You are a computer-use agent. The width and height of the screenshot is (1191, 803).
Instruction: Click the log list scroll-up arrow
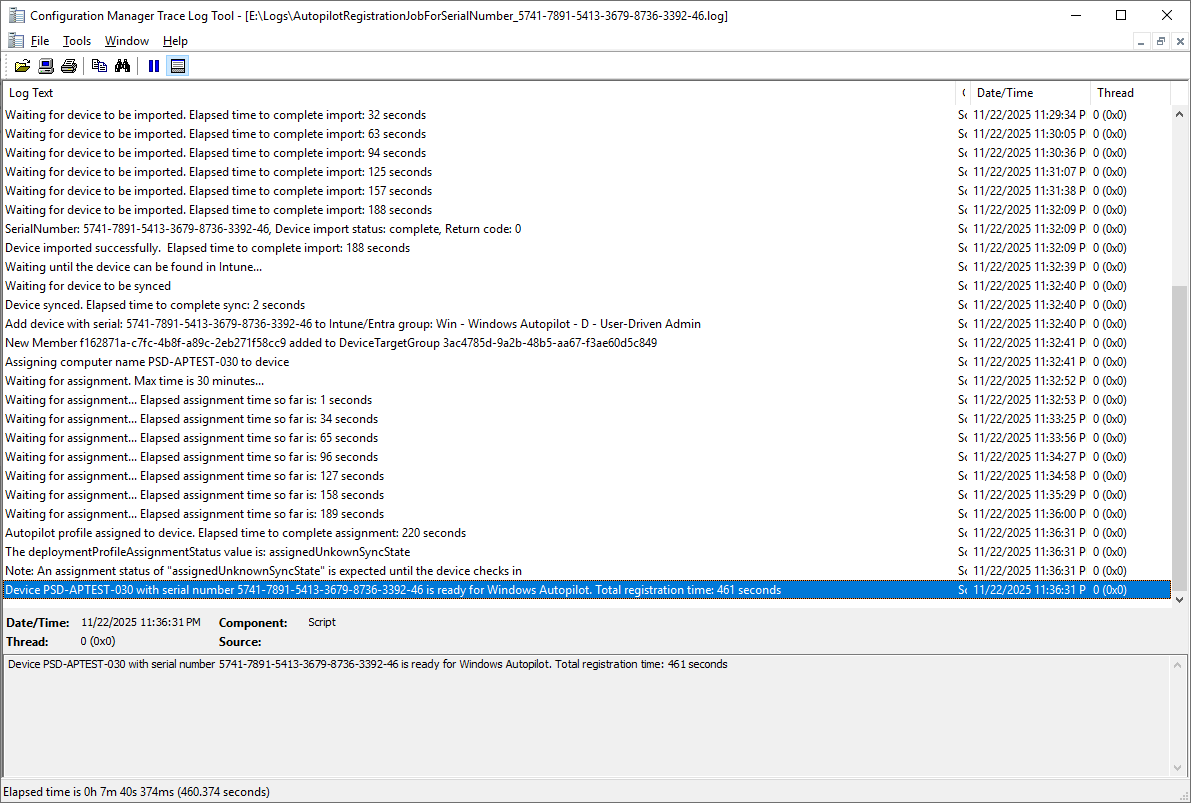[1179, 114]
